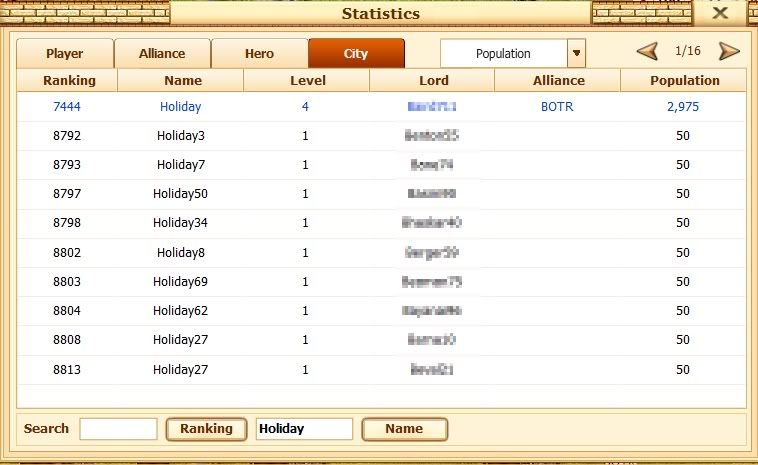Open the Hero tab
This screenshot has width=758, height=465.
tap(259, 54)
